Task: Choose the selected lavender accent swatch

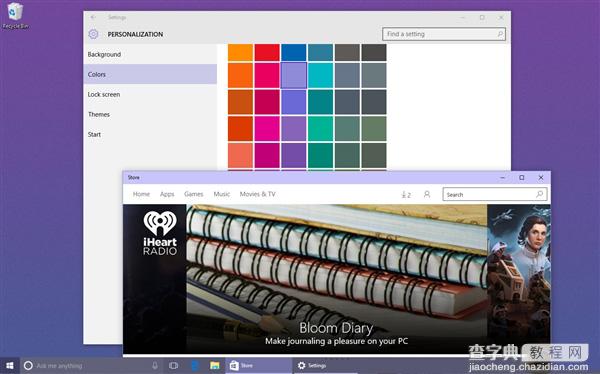Action: 294,75
